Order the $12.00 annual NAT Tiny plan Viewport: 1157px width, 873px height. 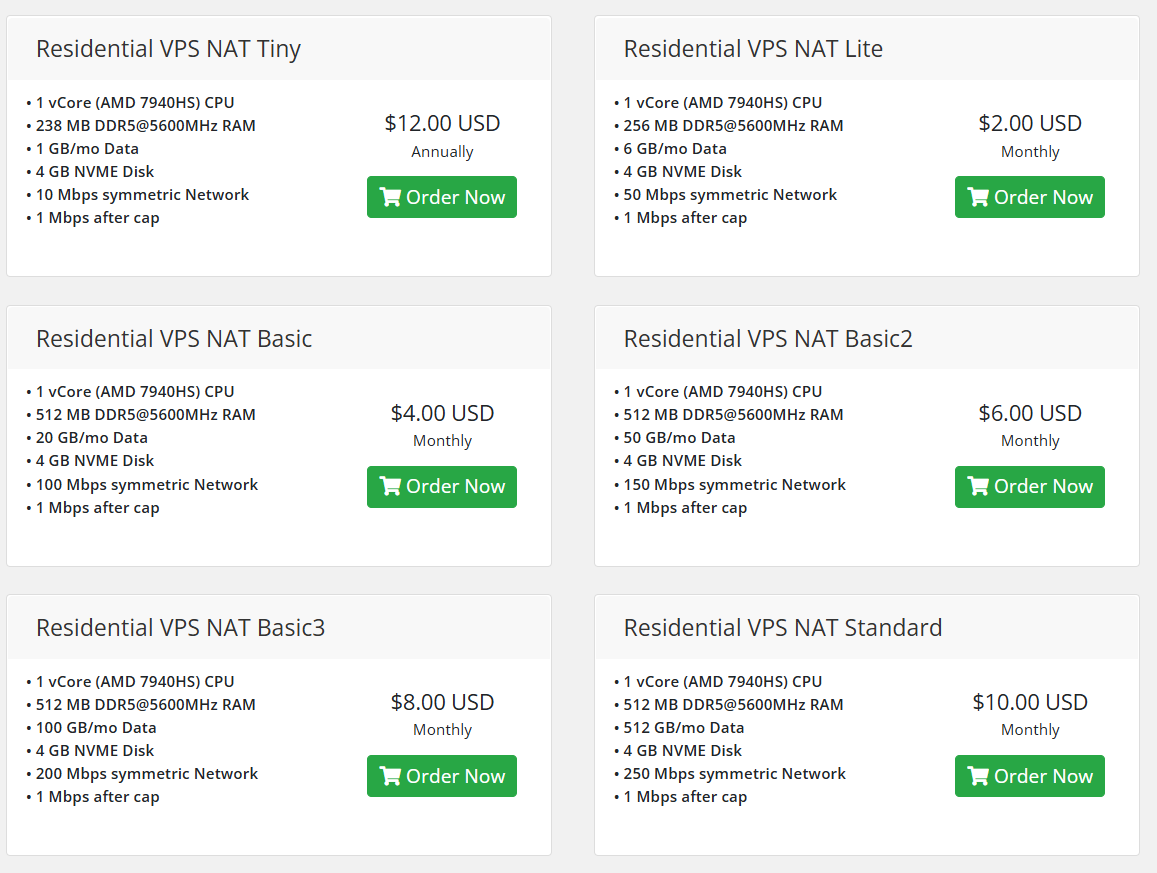point(442,197)
